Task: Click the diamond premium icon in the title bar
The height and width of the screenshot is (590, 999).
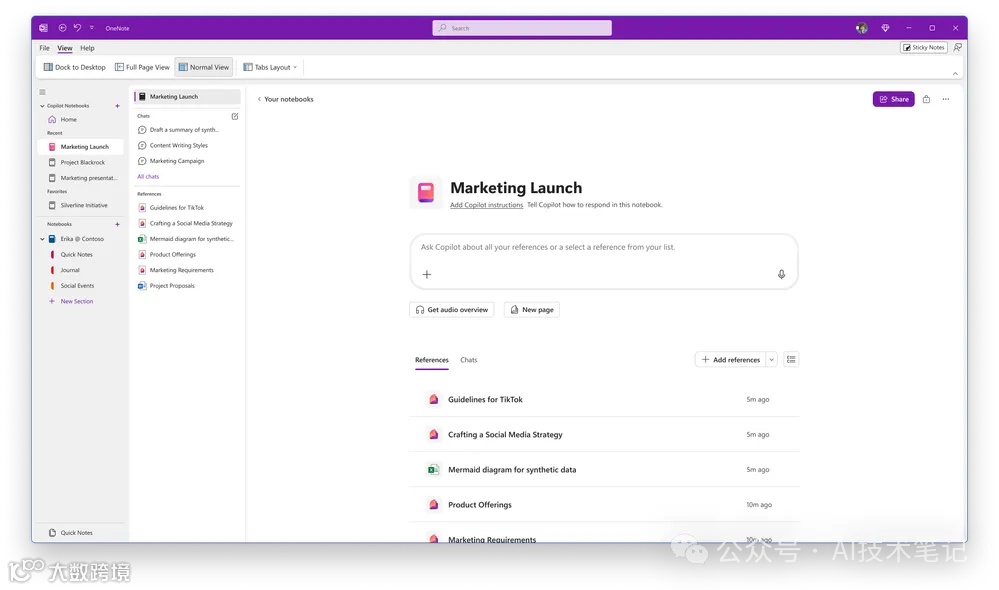Action: pyautogui.click(x=885, y=28)
